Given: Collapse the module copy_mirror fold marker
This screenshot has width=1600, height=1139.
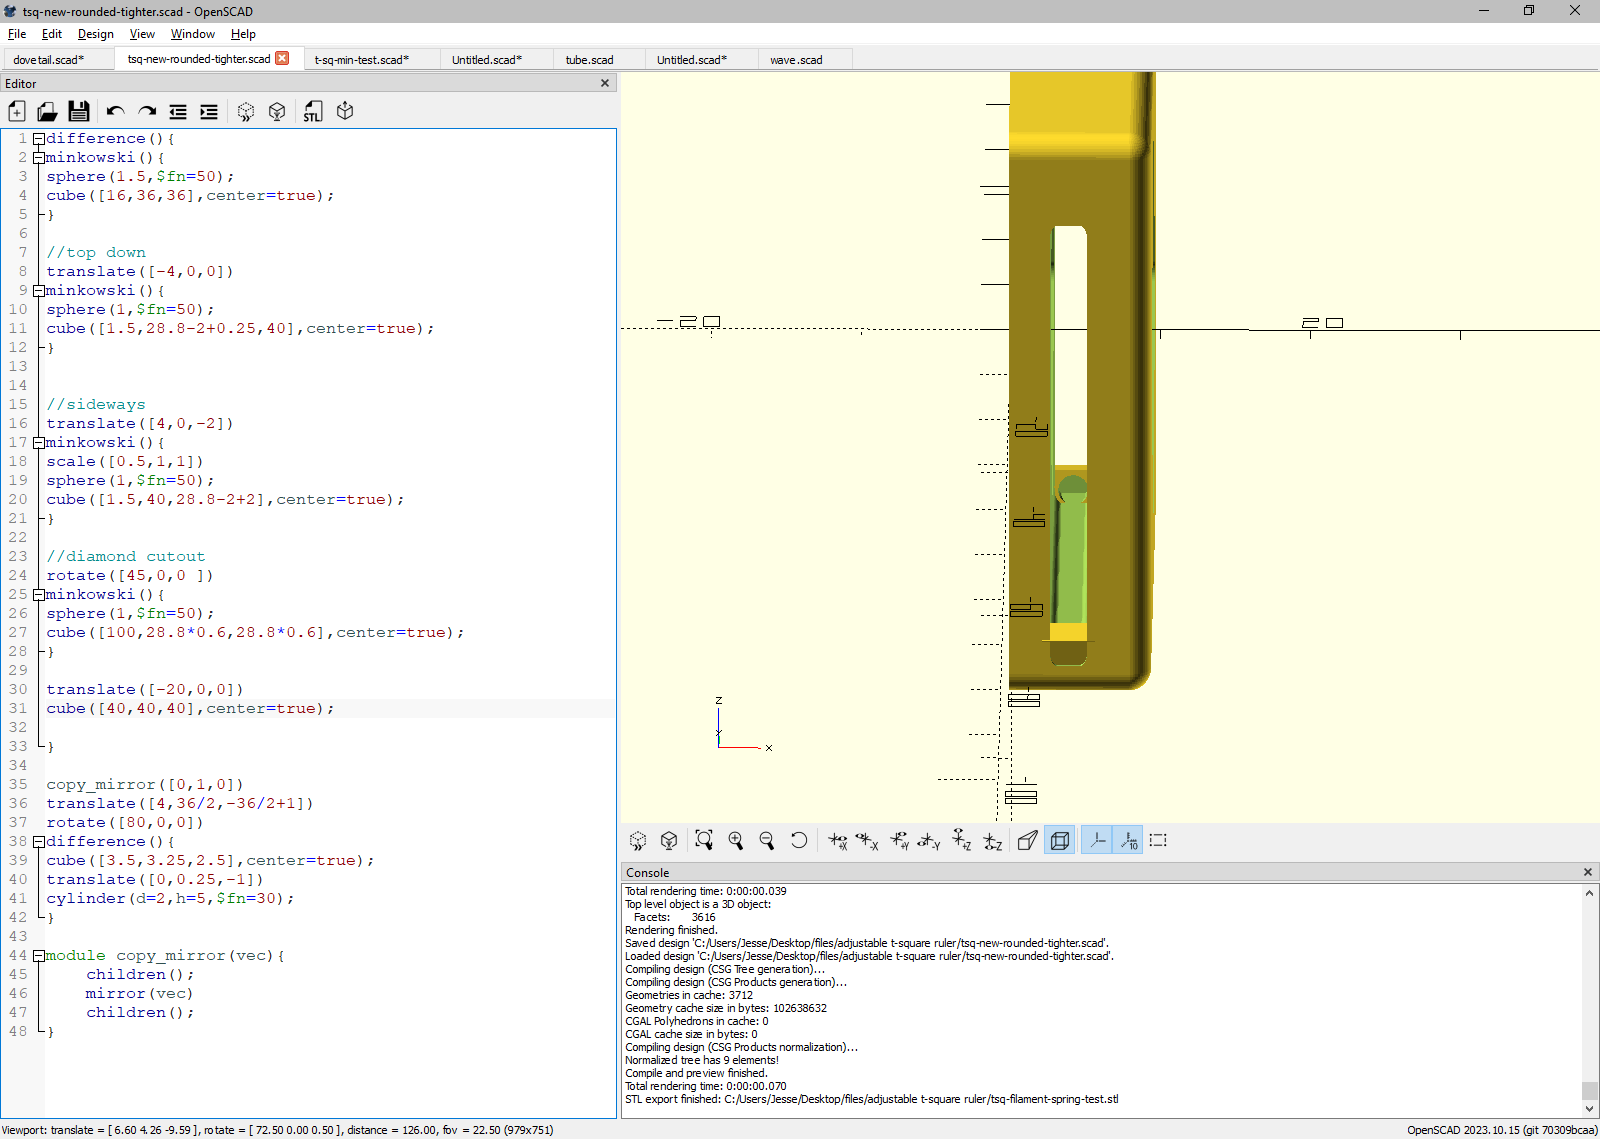Looking at the screenshot, I should pyautogui.click(x=39, y=956).
